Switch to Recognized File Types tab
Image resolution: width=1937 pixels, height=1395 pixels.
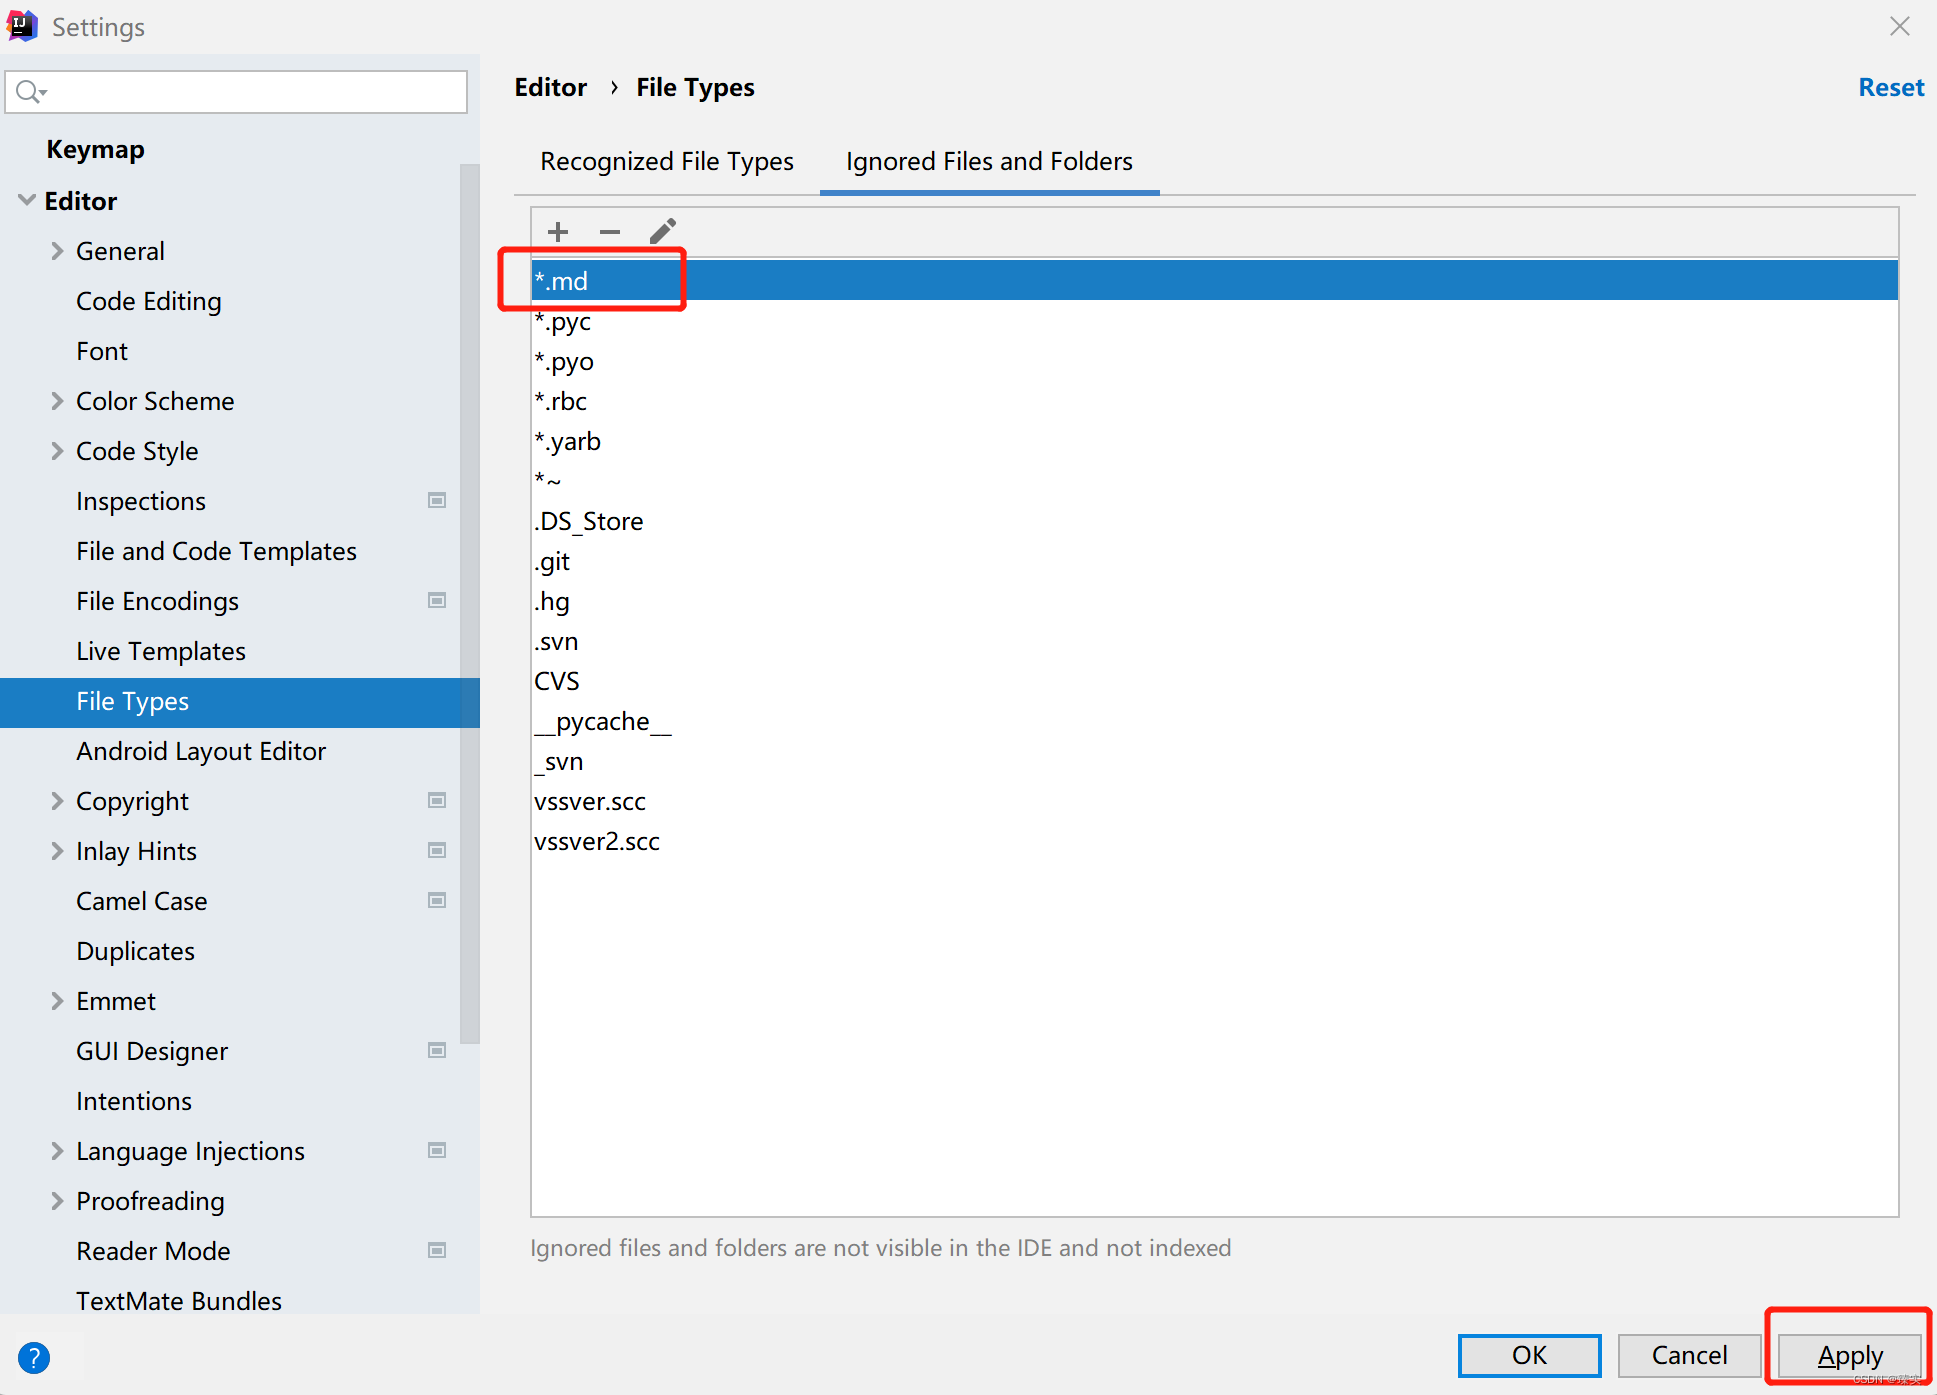click(x=667, y=161)
